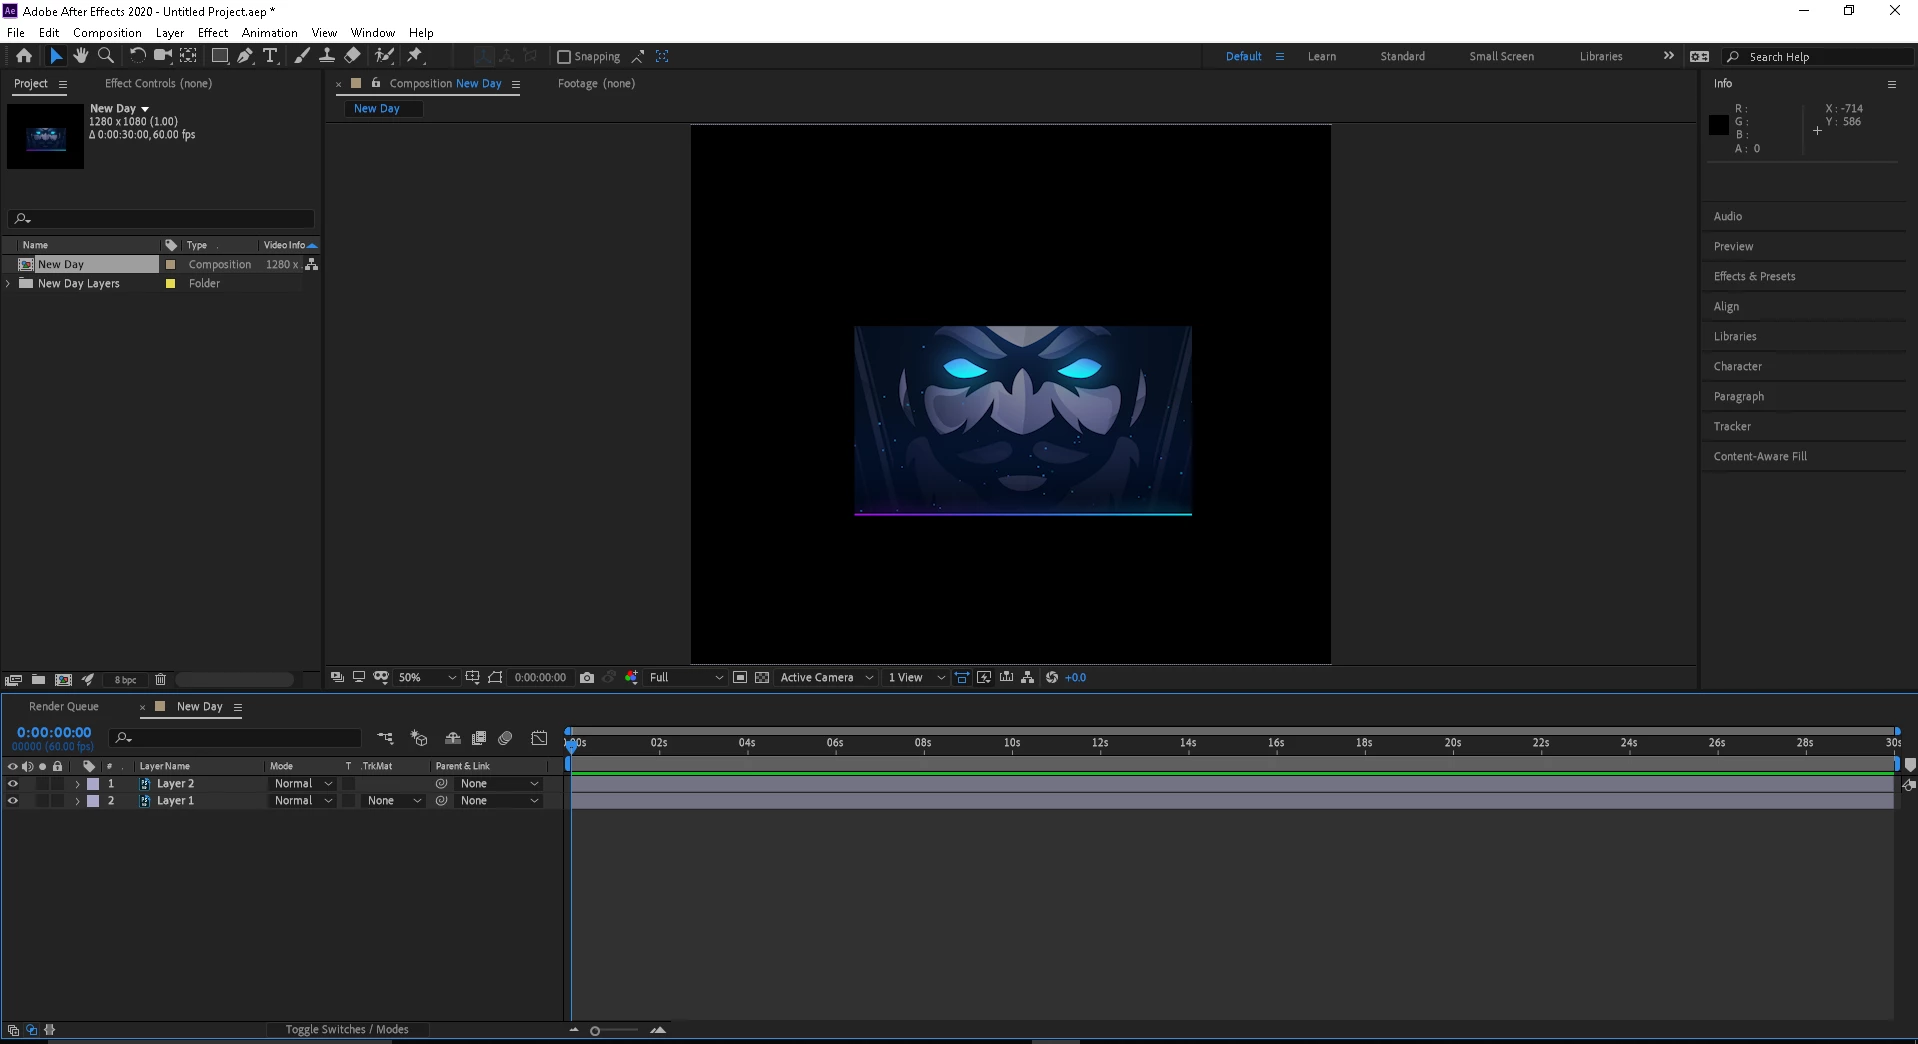1918x1044 pixels.
Task: Select the Pen tool
Action: [x=245, y=56]
